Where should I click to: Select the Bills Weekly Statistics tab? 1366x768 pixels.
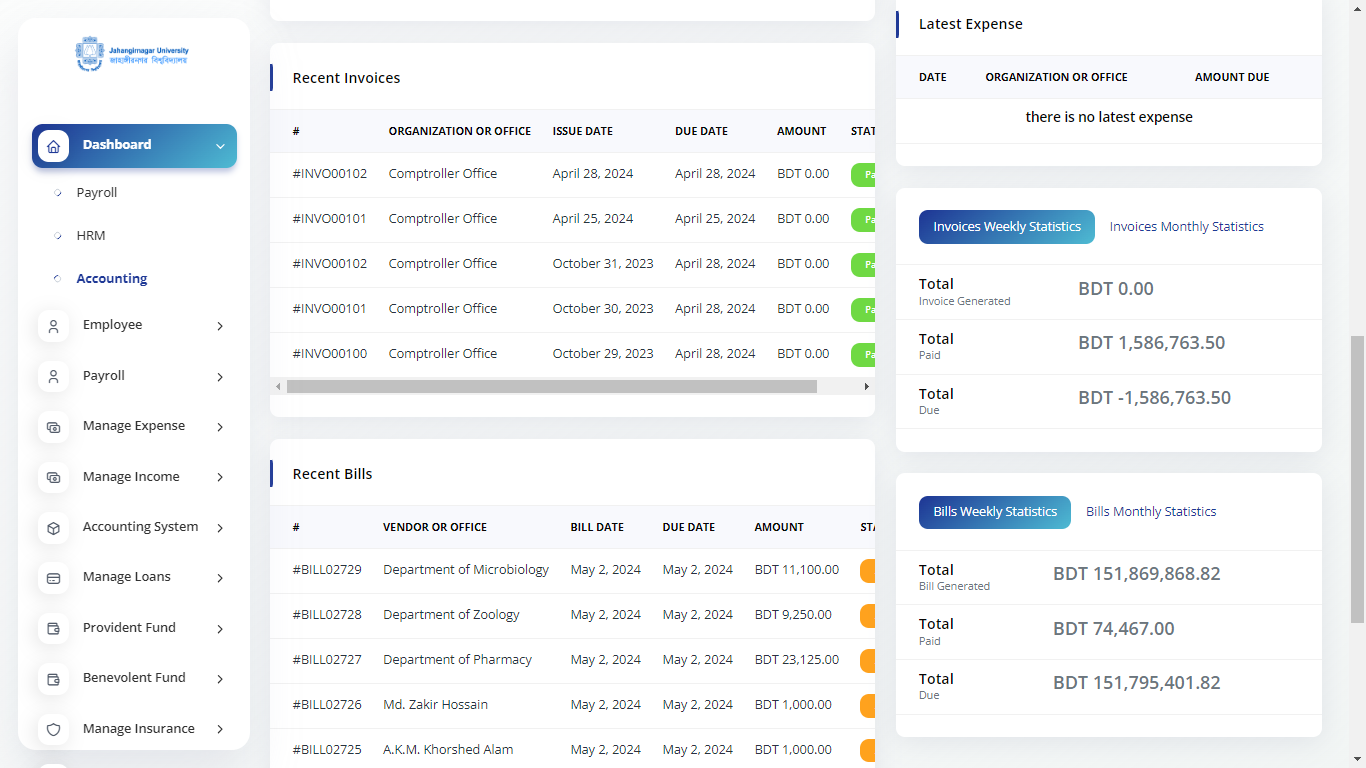(x=995, y=512)
